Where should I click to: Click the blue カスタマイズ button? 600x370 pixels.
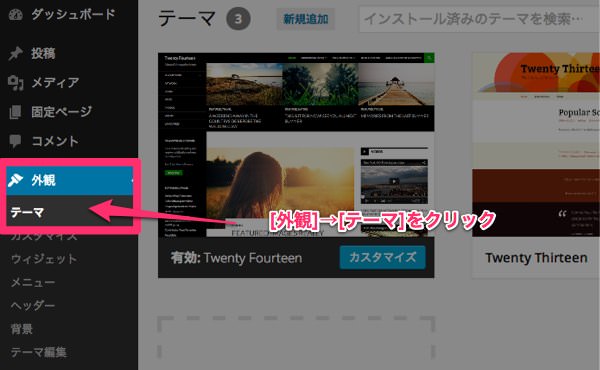pyautogui.click(x=383, y=258)
